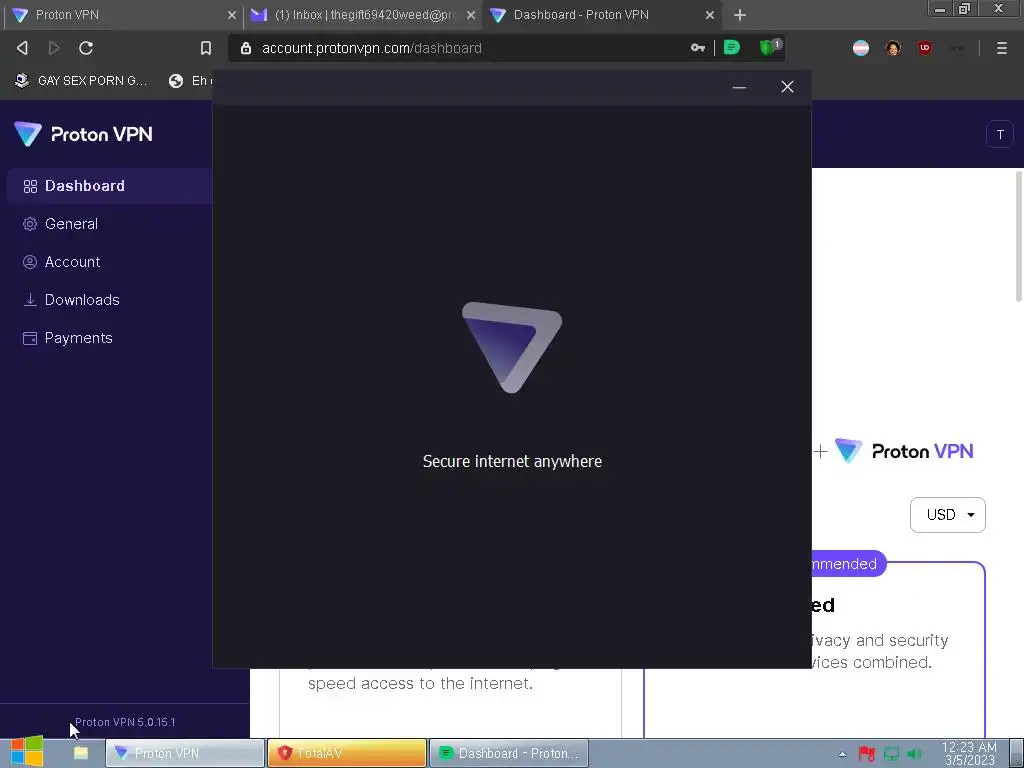Switch to TotalAV in the taskbar
The width and height of the screenshot is (1024, 768).
(x=347, y=753)
